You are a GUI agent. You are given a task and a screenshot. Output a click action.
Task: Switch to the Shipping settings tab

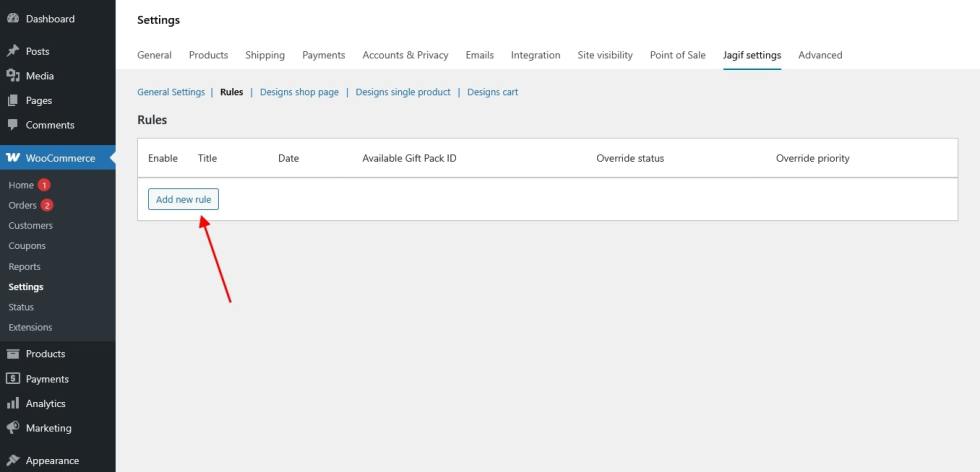265,55
